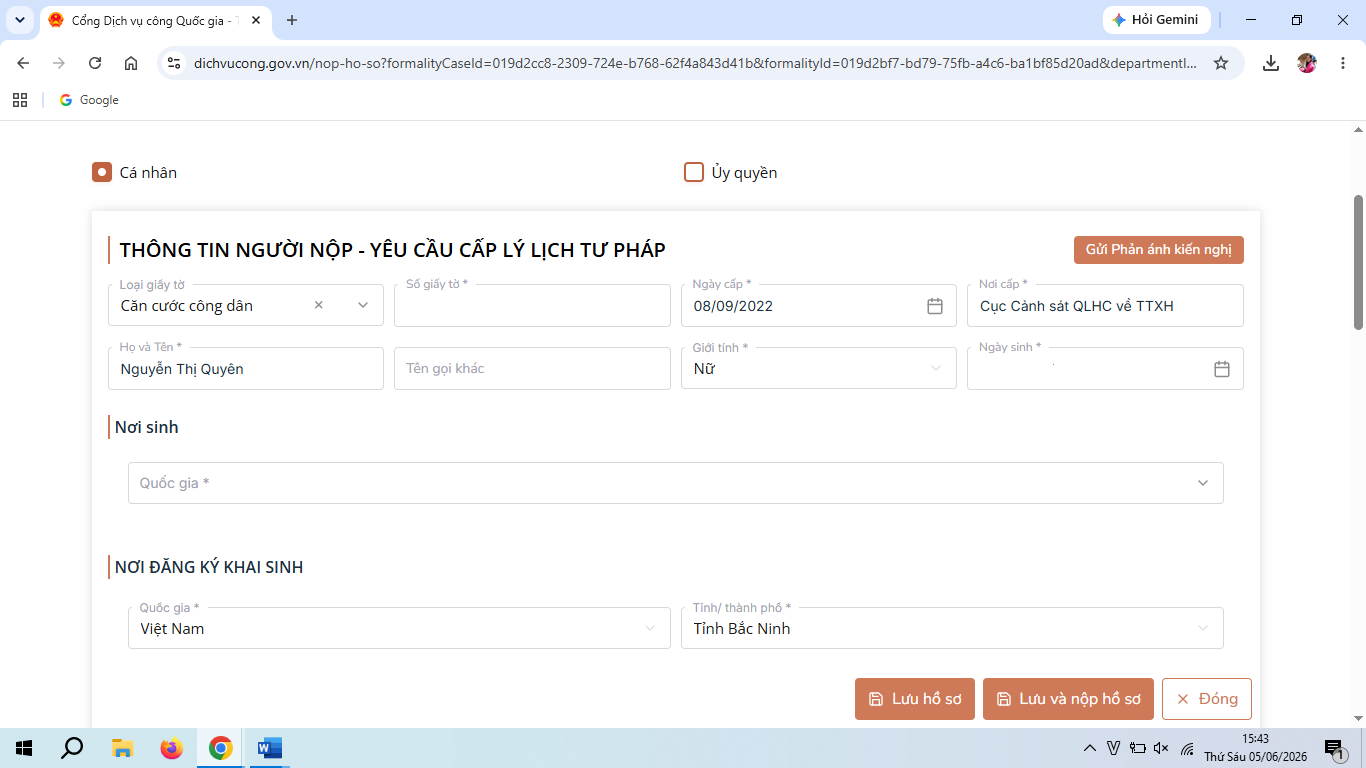Expand Quốc gia dropdown under Nơi sinh
This screenshot has height=768, width=1366.
tap(675, 483)
